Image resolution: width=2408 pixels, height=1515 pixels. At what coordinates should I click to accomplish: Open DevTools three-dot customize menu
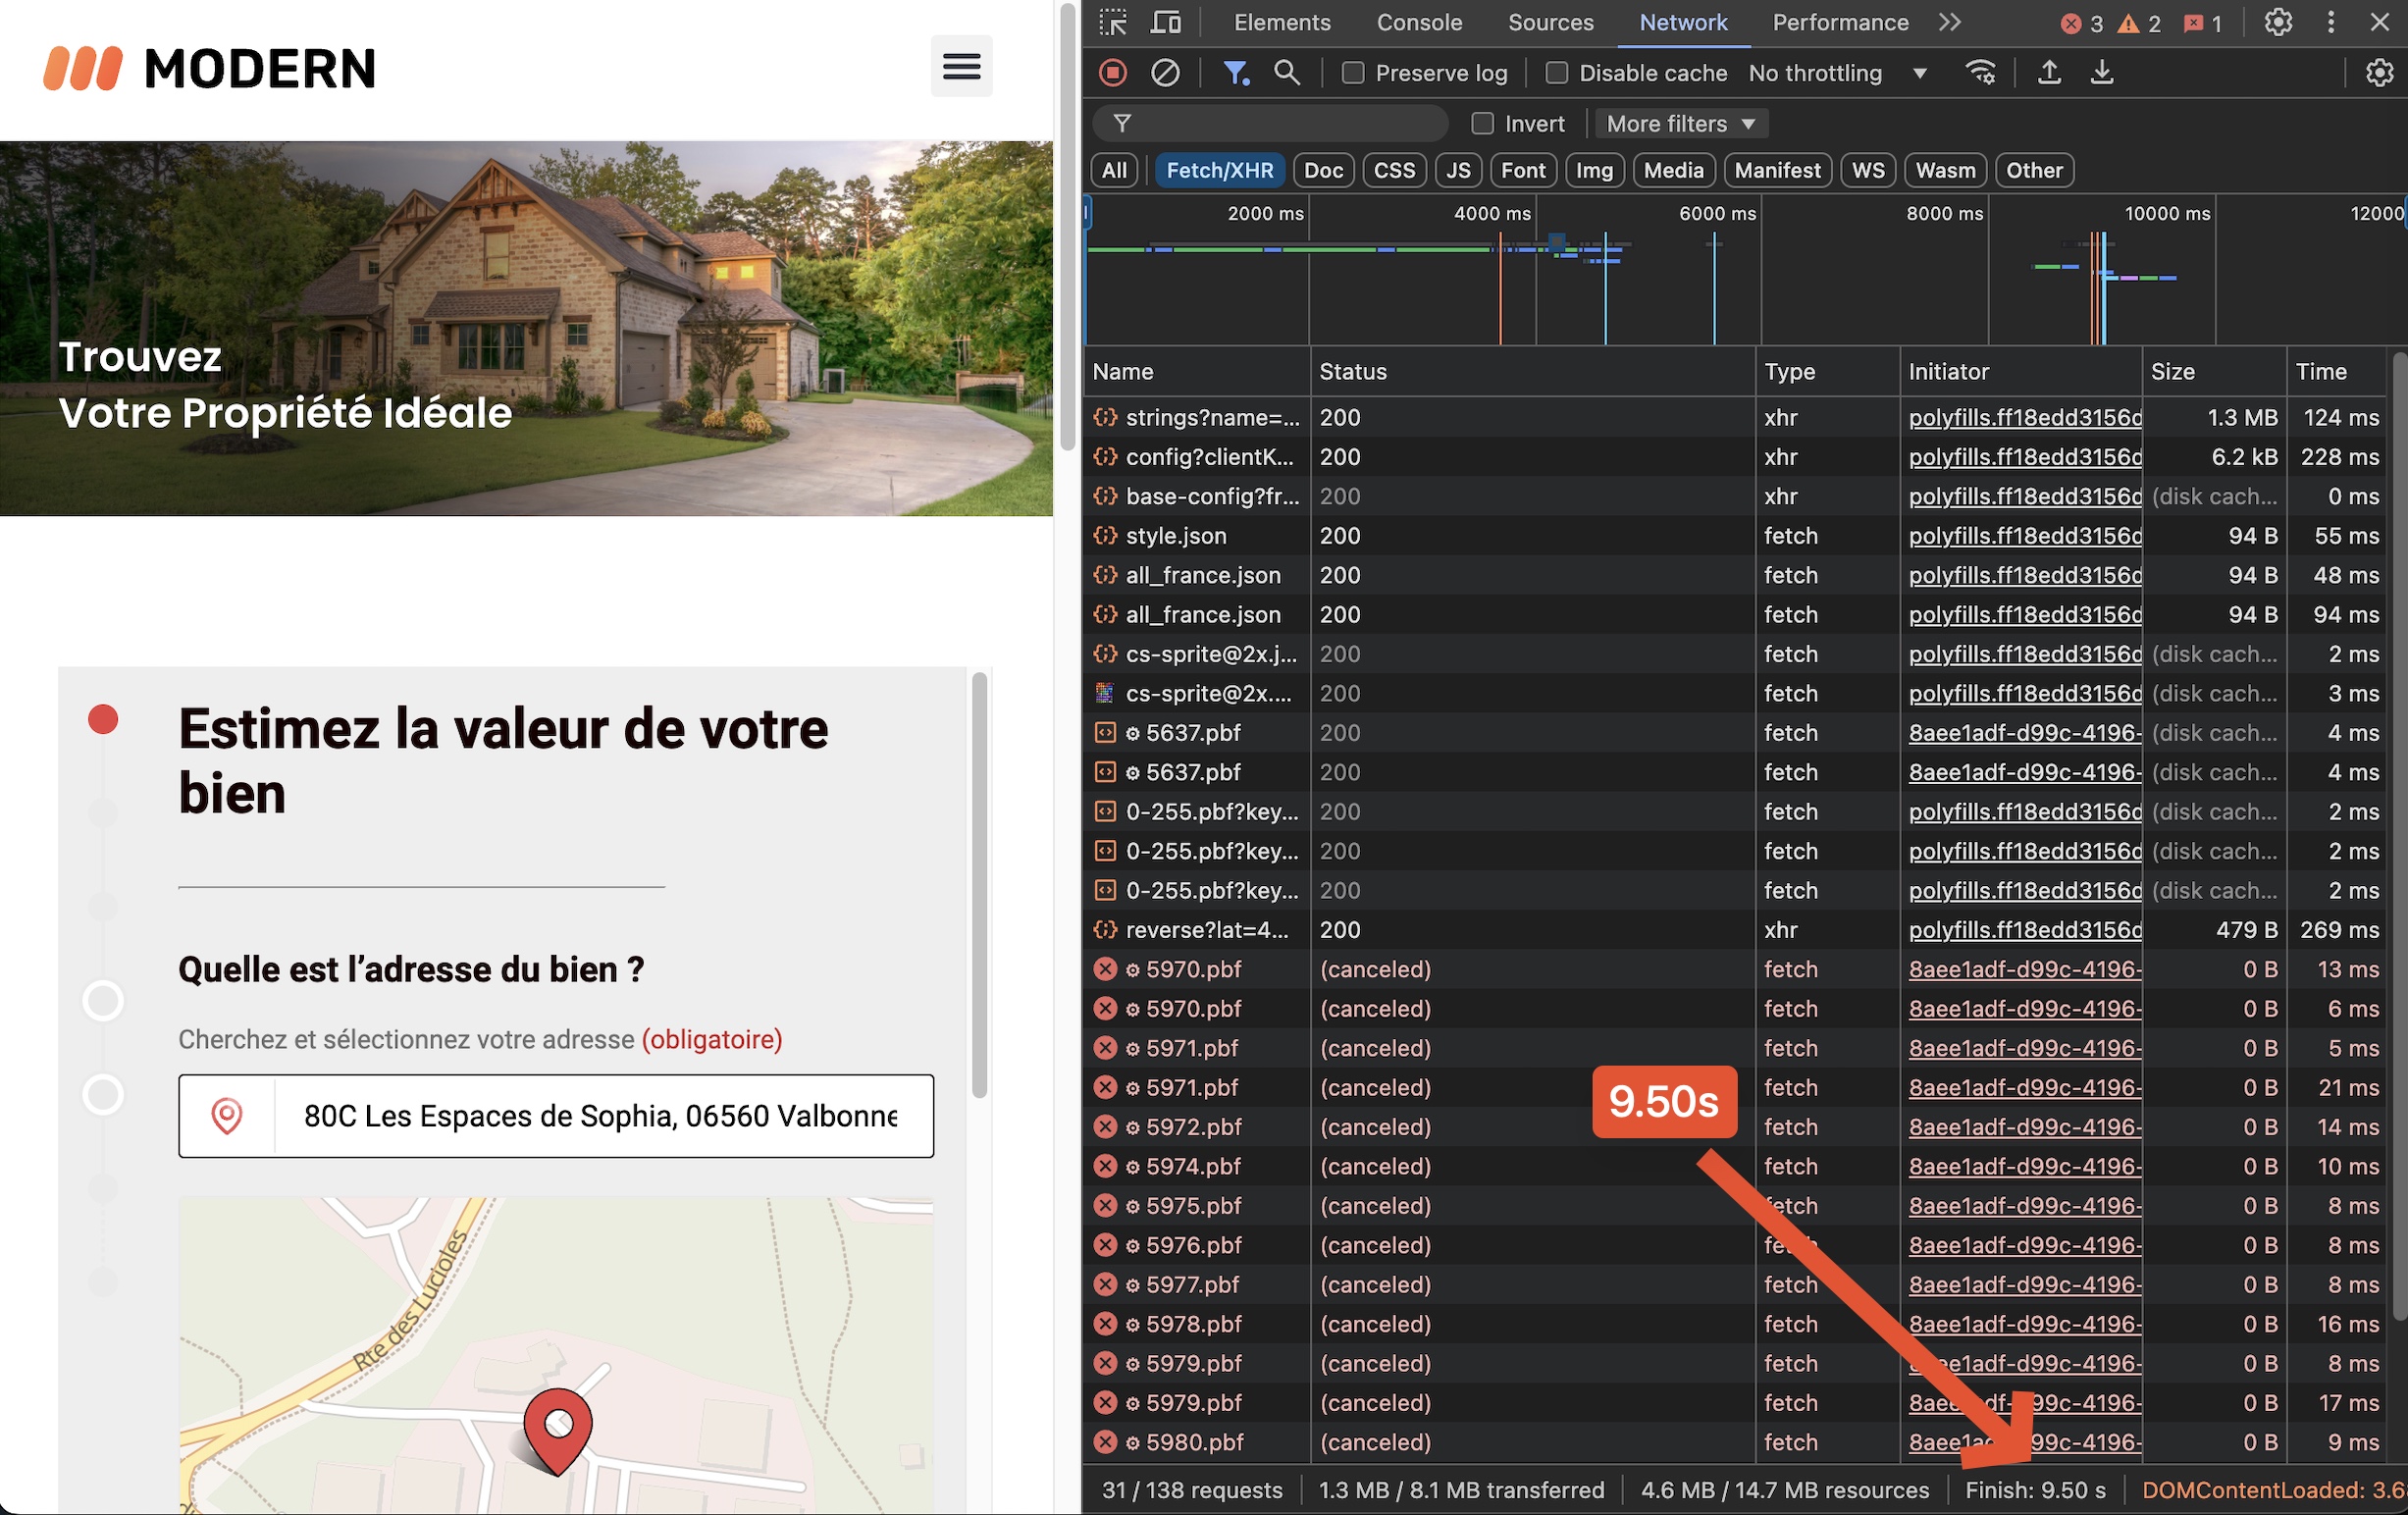(2331, 22)
